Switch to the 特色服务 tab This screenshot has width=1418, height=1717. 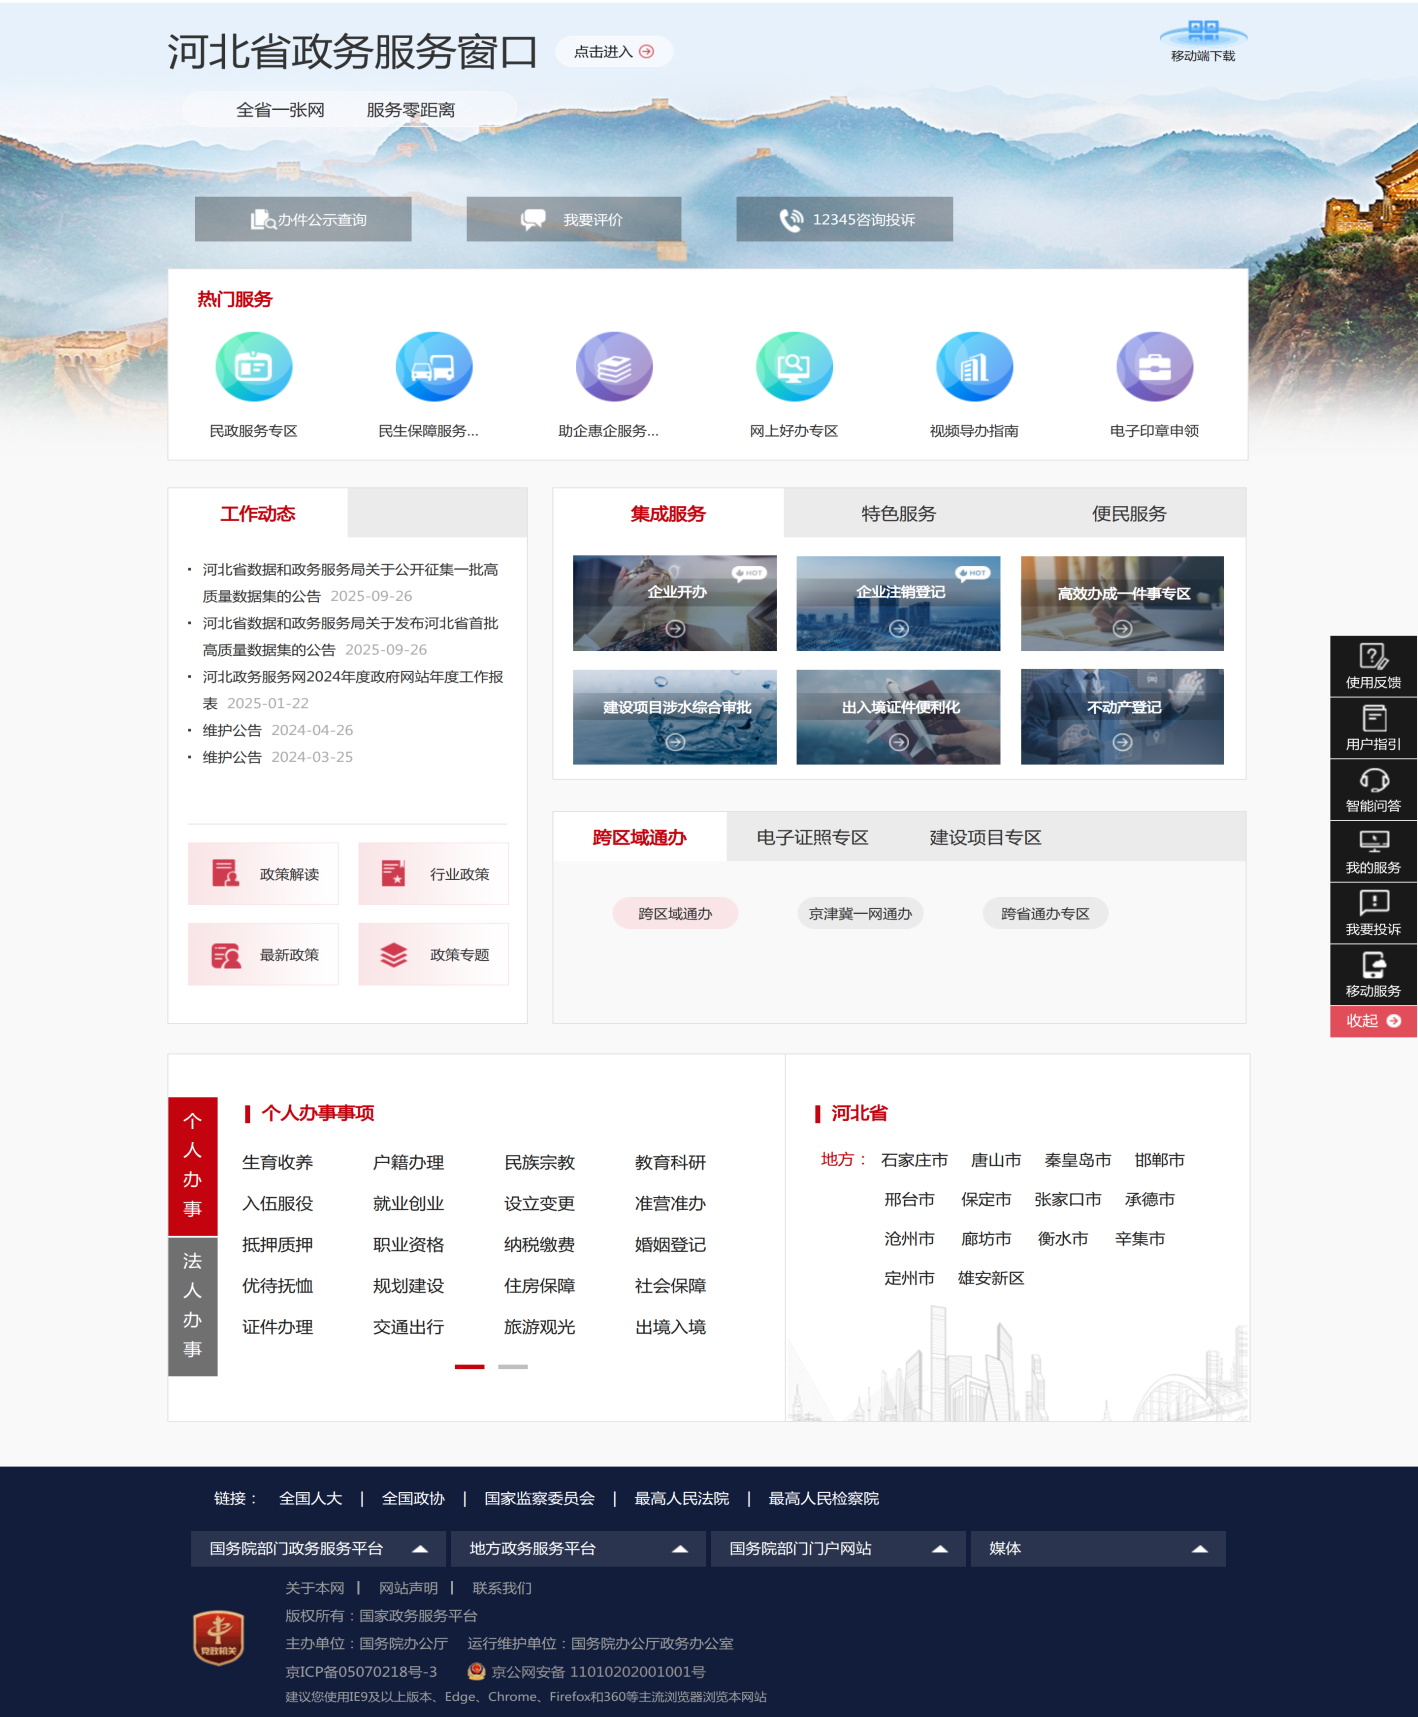coord(899,513)
